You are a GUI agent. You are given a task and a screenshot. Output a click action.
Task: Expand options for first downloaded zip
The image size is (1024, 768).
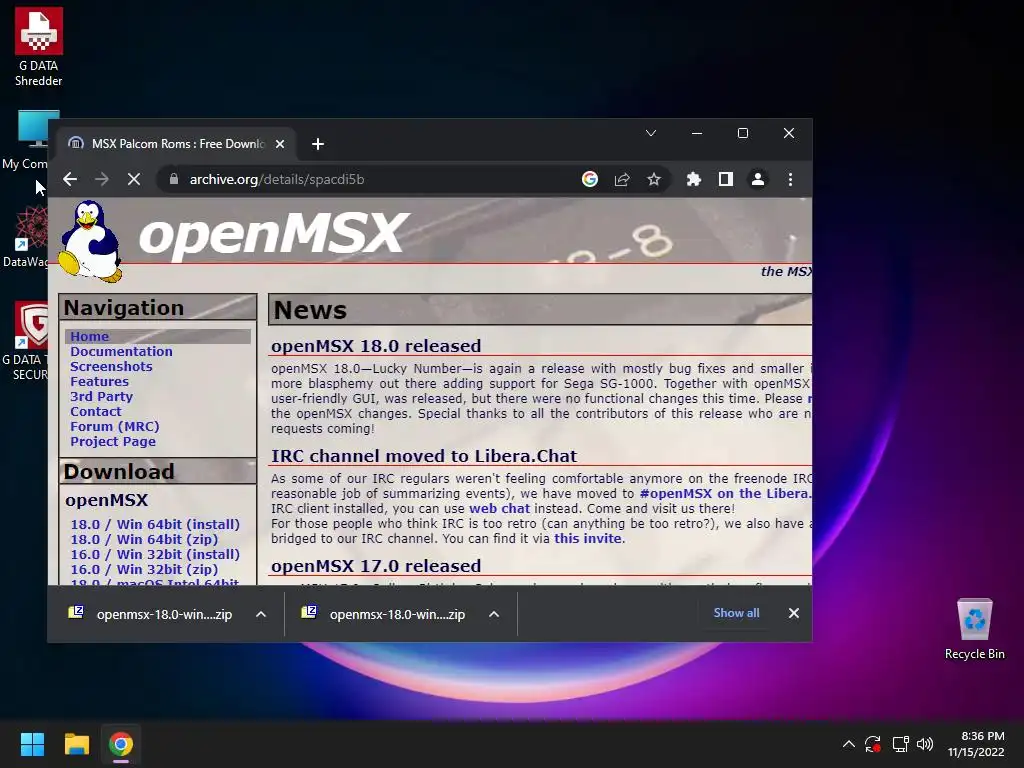261,614
